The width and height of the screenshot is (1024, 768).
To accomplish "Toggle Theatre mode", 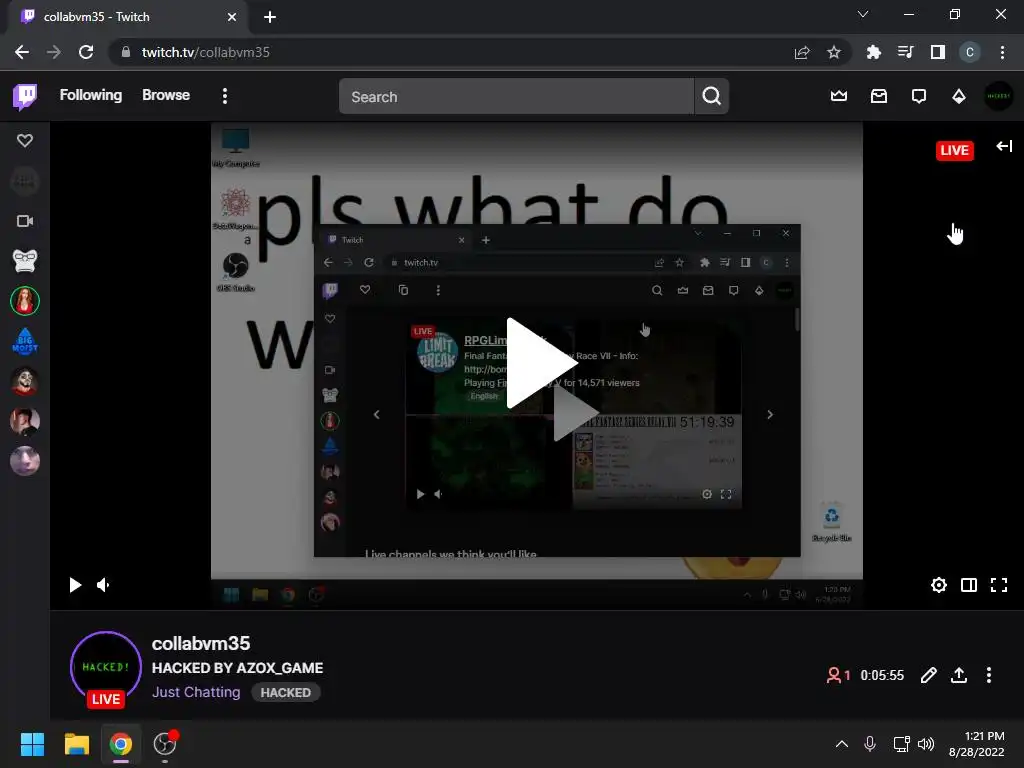I will point(968,585).
